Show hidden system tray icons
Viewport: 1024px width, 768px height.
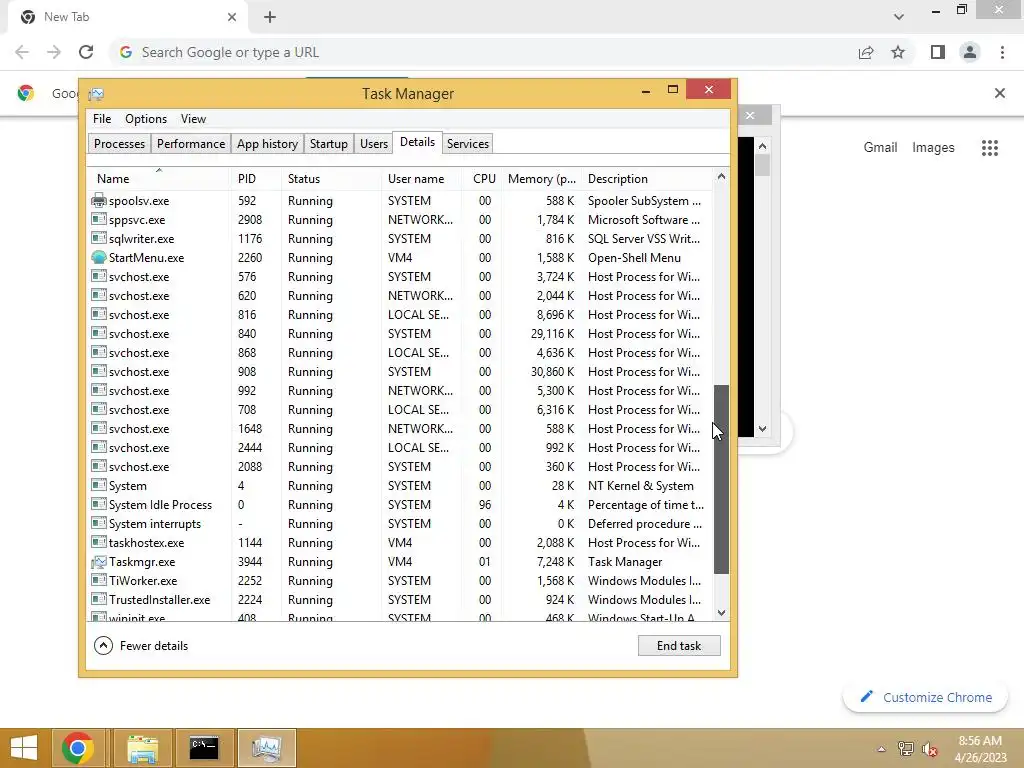[881, 749]
